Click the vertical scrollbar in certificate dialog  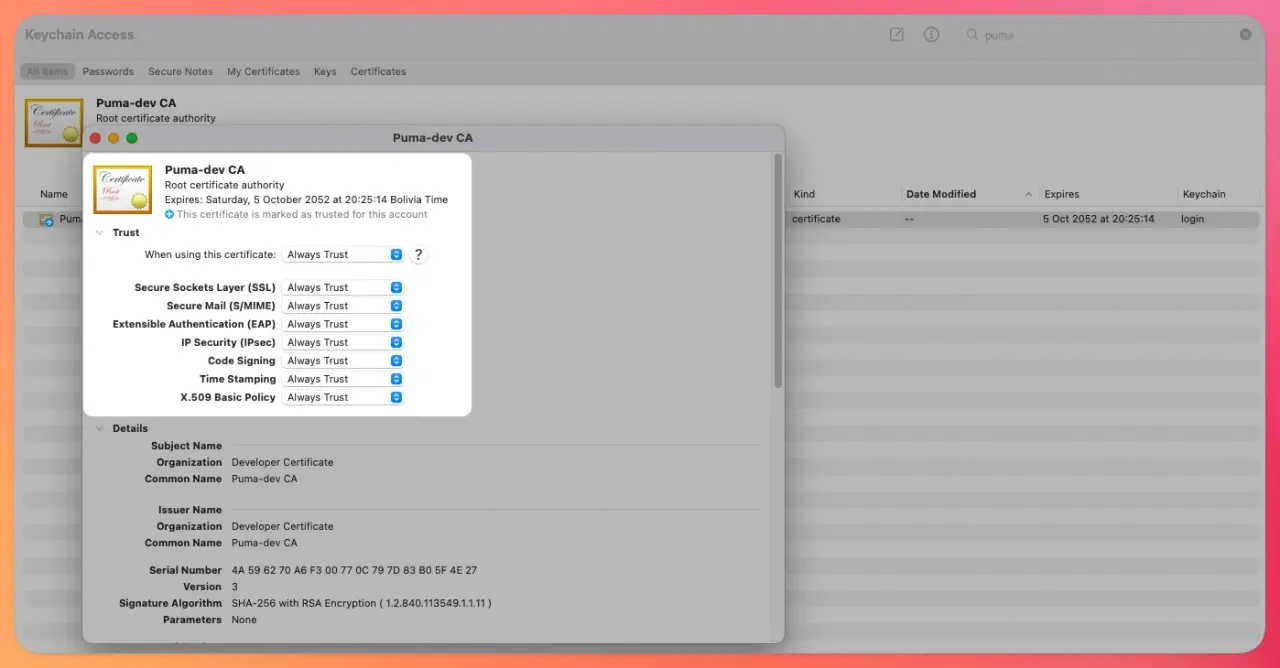click(x=778, y=270)
